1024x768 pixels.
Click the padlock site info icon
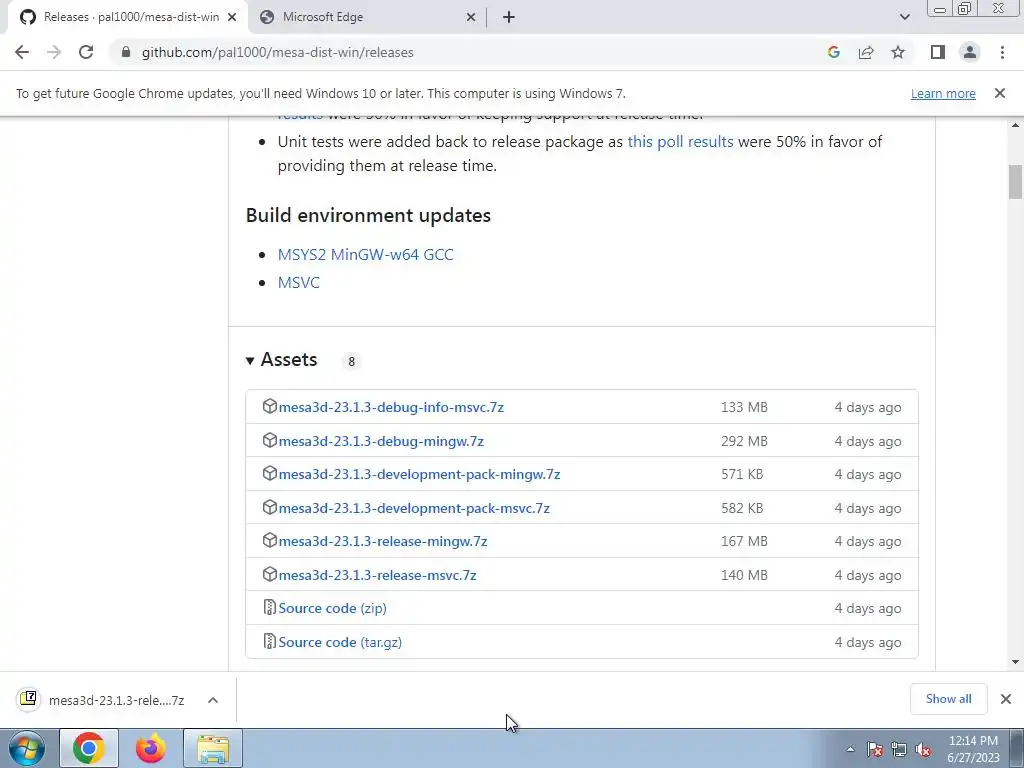[126, 52]
